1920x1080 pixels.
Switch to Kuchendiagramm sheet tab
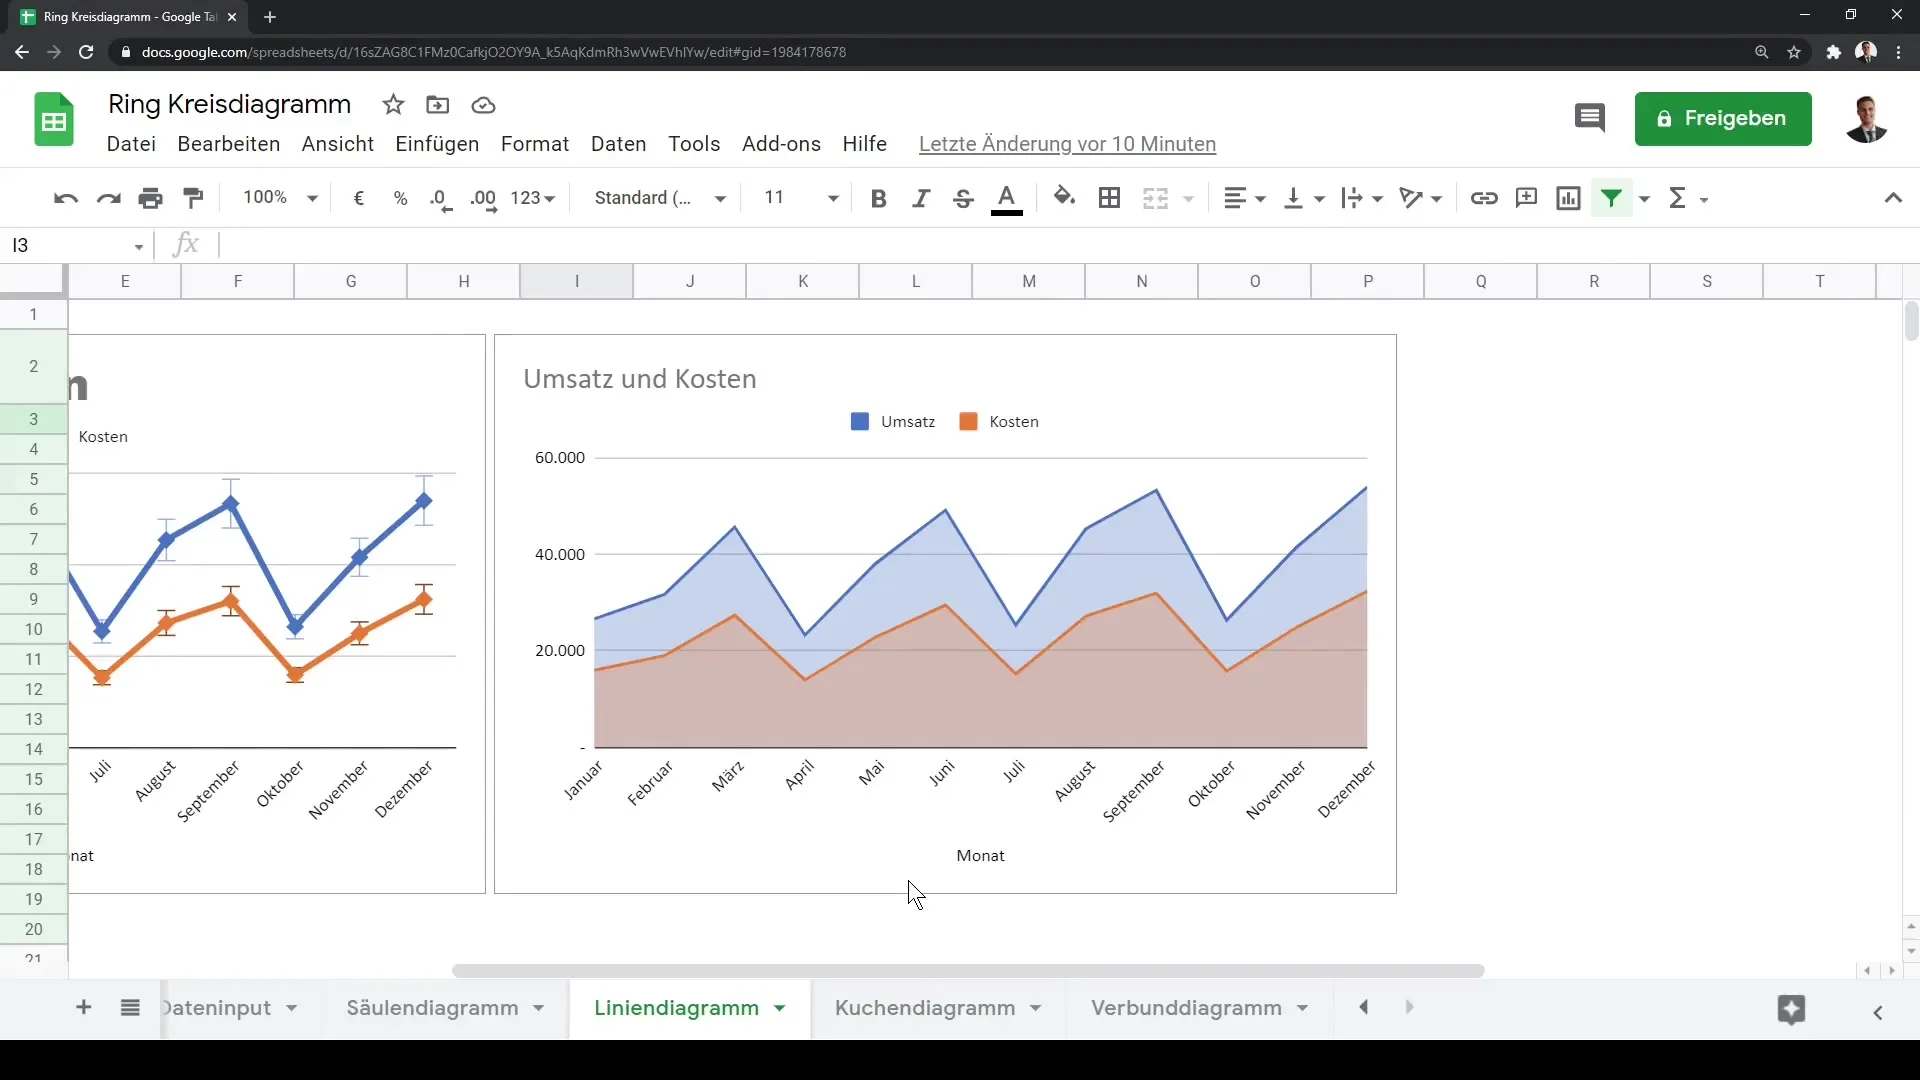pyautogui.click(x=925, y=1008)
